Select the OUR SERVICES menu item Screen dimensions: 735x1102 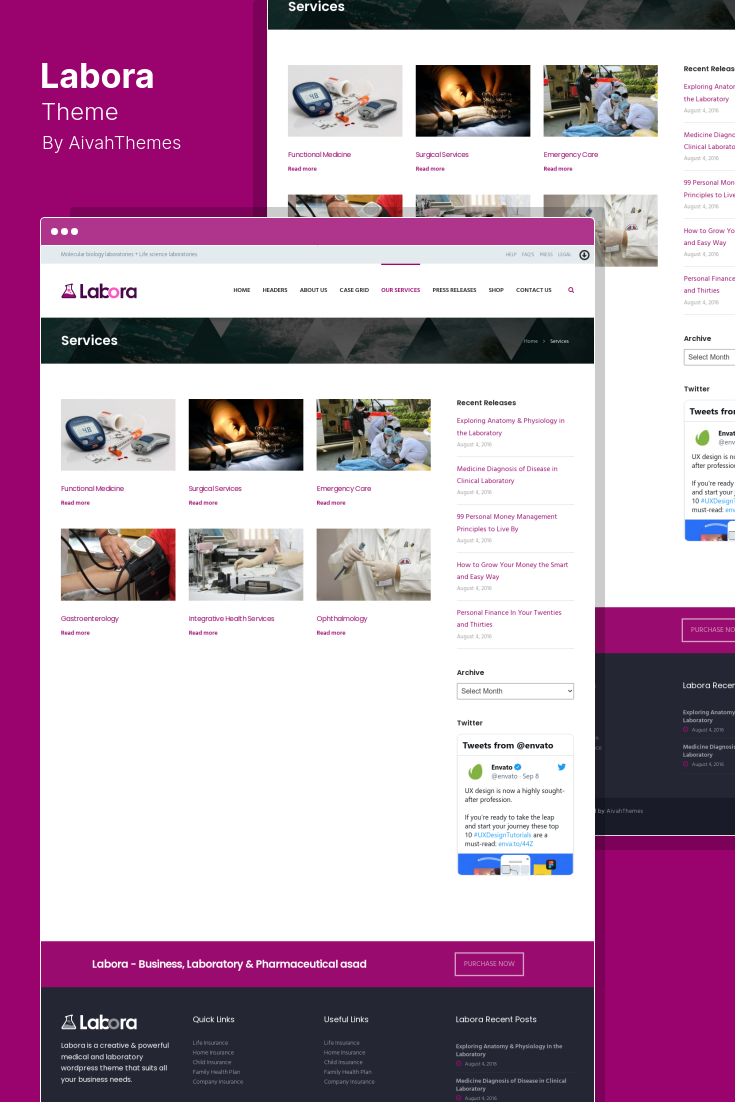[401, 290]
